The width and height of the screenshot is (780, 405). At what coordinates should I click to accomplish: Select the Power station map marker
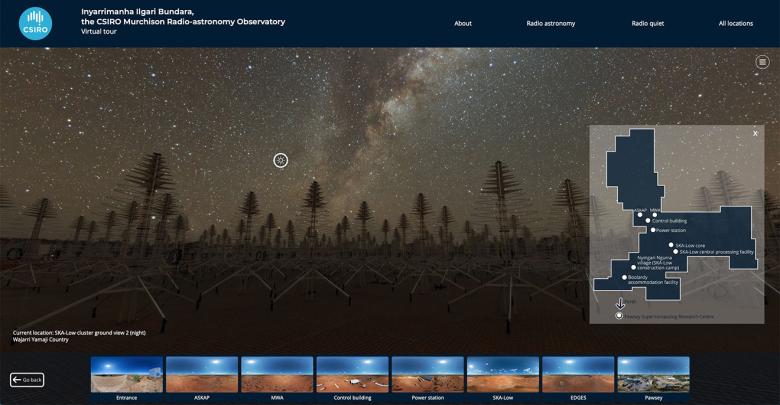653,230
